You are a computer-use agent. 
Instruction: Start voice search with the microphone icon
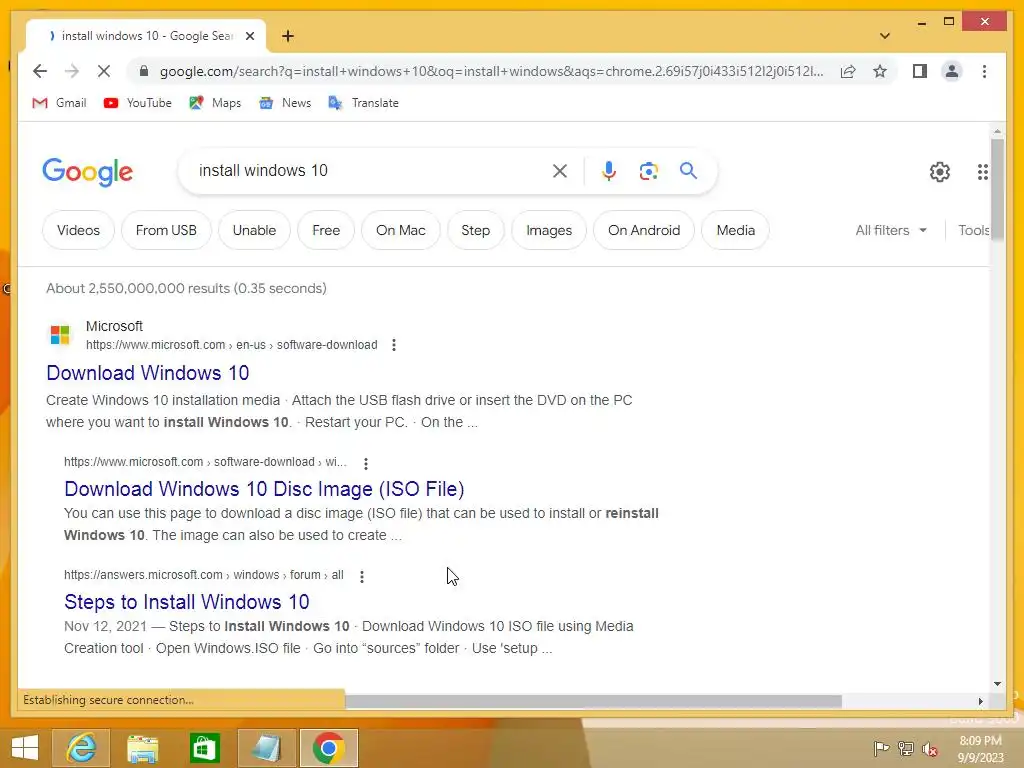pyautogui.click(x=609, y=171)
